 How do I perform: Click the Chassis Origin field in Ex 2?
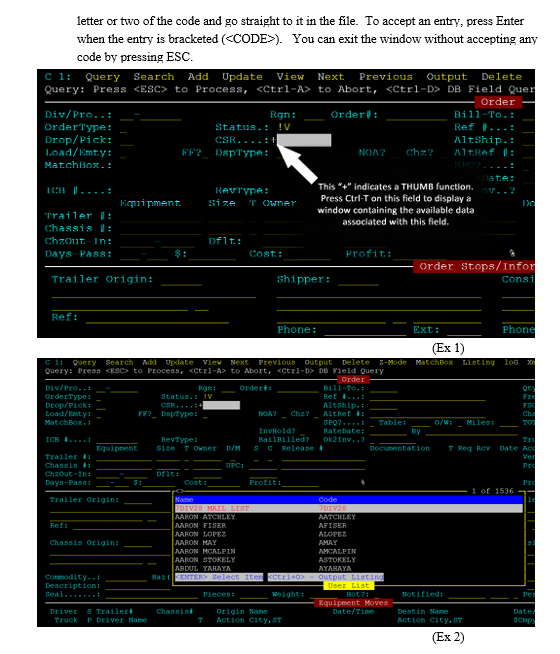click(138, 543)
